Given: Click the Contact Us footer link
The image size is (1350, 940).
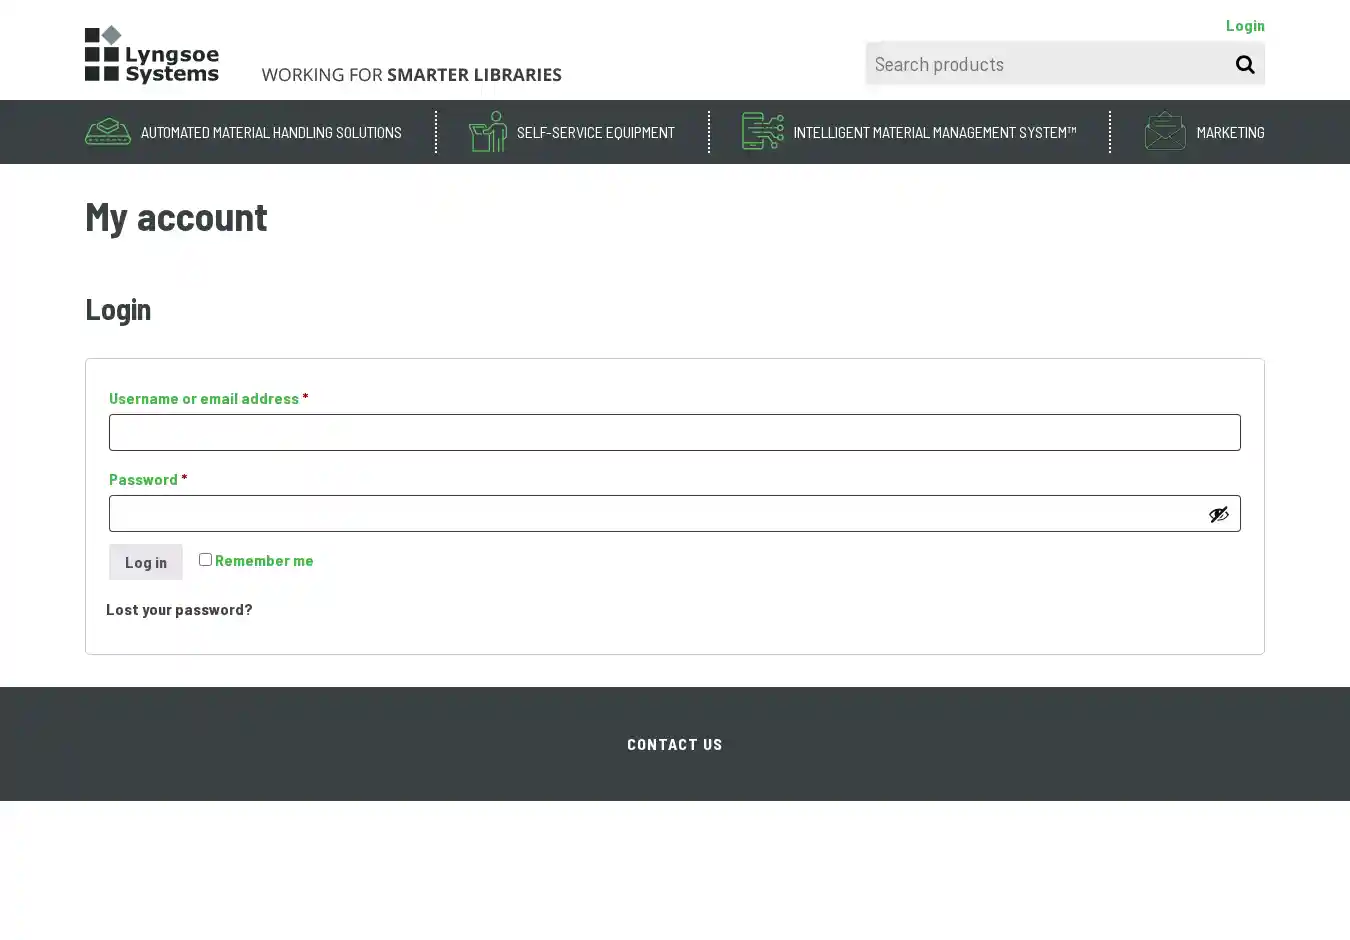Looking at the screenshot, I should pos(674,744).
